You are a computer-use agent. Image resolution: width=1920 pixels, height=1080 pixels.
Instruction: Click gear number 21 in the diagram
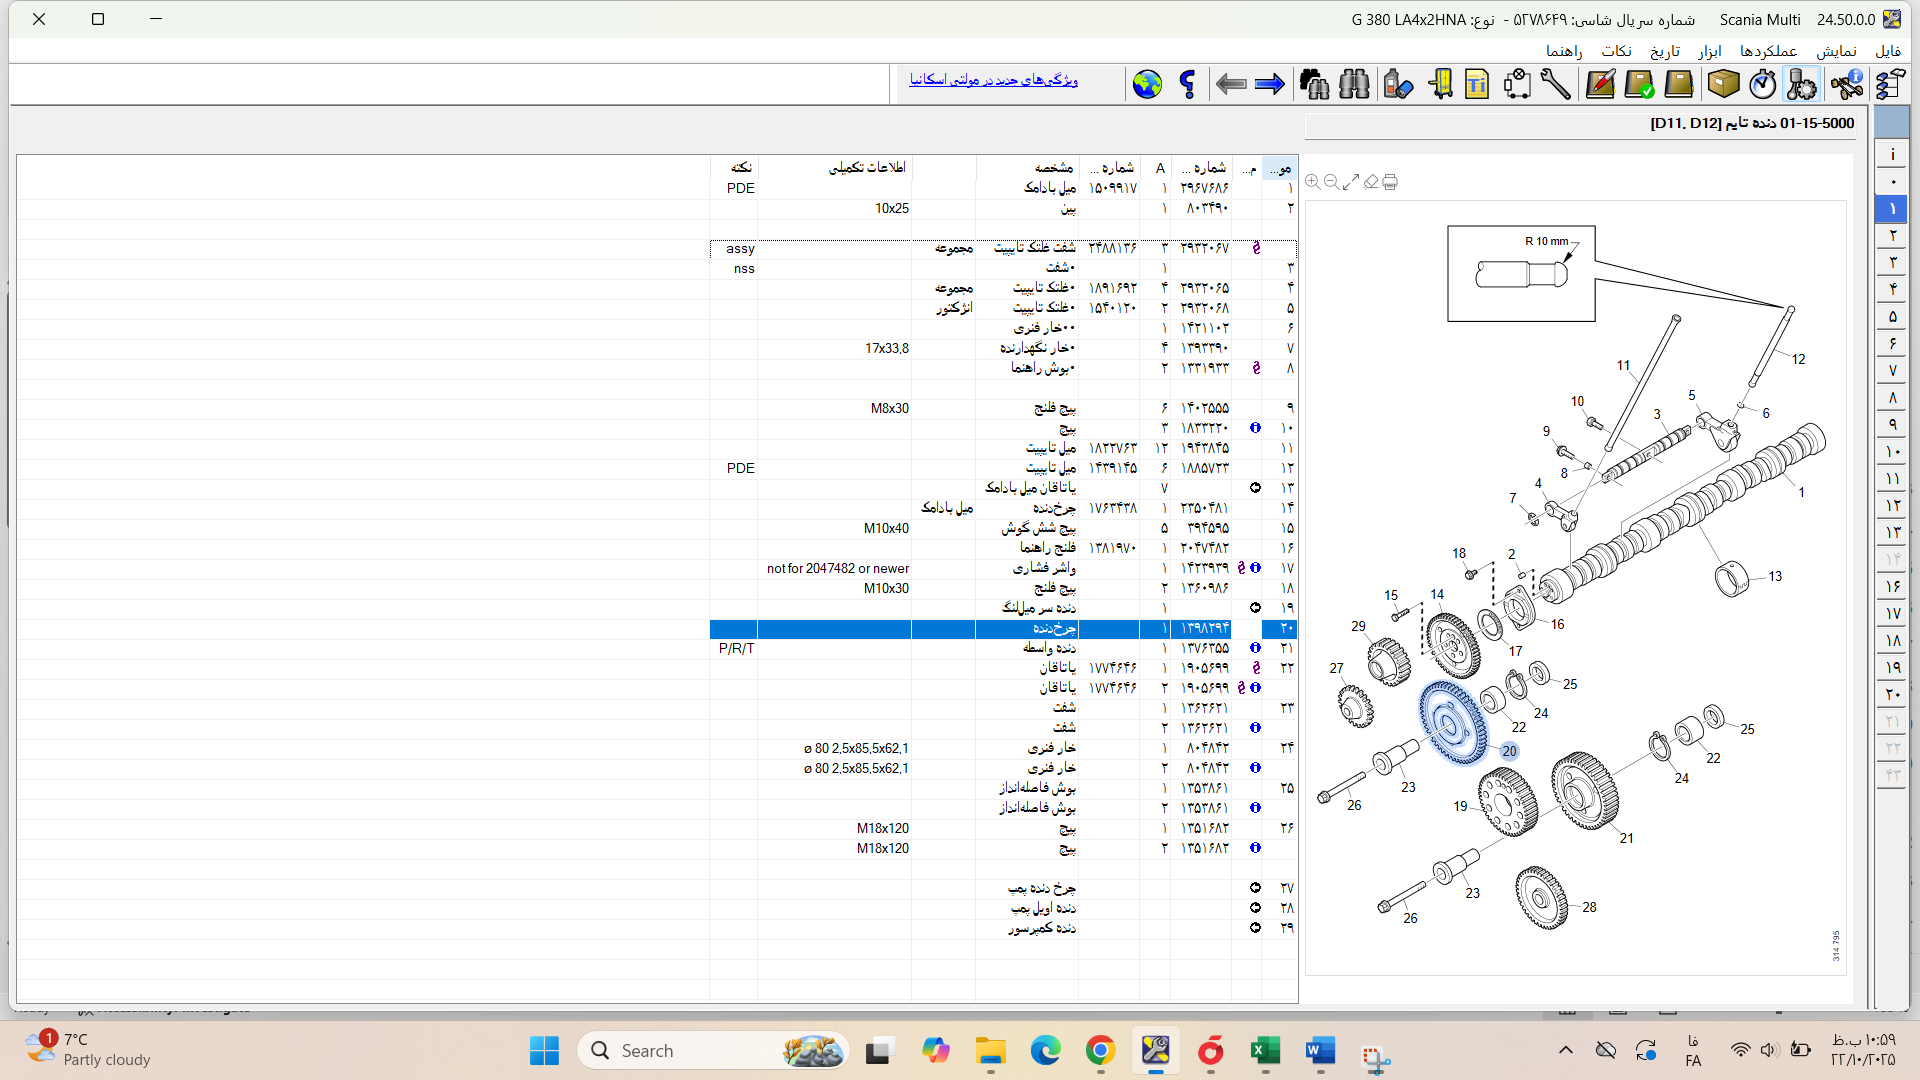point(1585,790)
